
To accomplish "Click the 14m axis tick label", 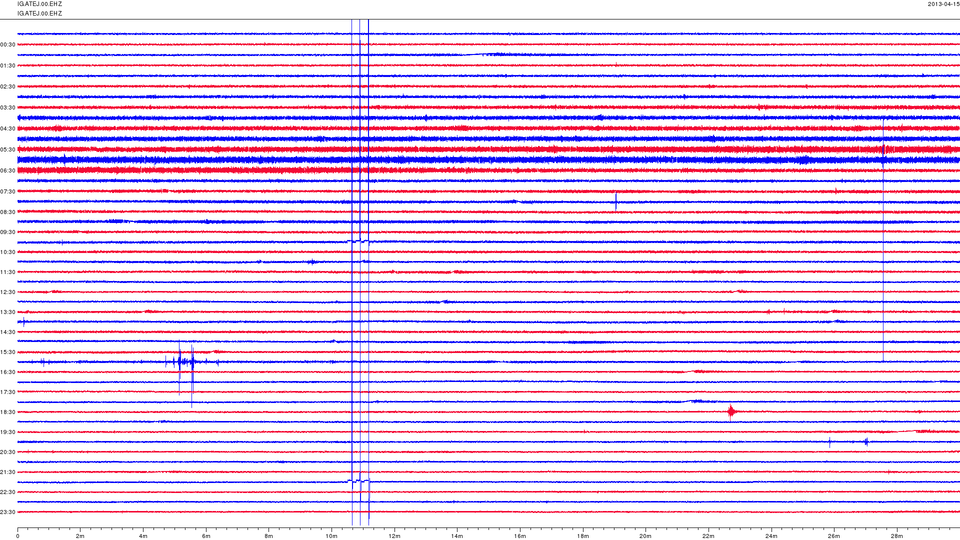I will [457, 536].
